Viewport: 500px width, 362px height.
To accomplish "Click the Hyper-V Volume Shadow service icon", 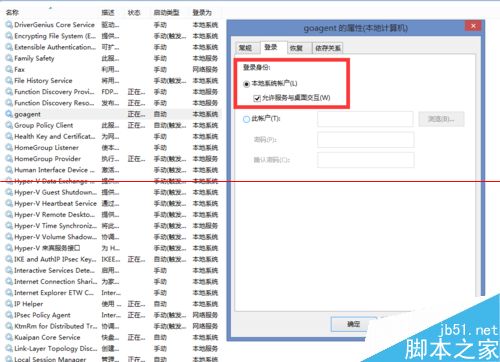I will 9,237.
